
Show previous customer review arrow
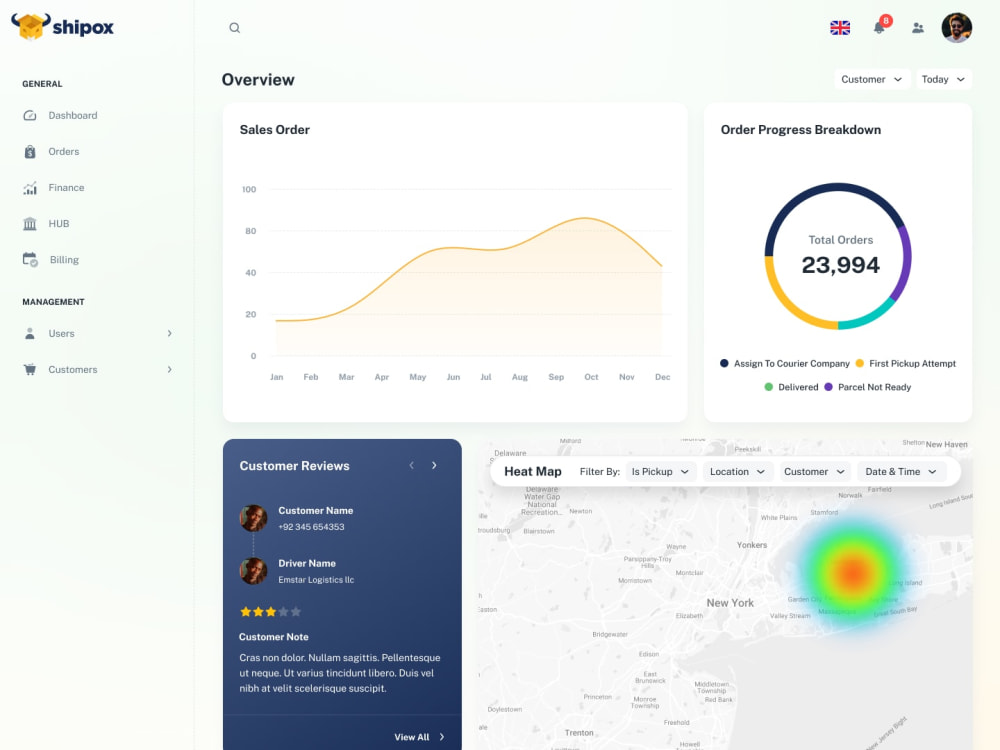[412, 466]
